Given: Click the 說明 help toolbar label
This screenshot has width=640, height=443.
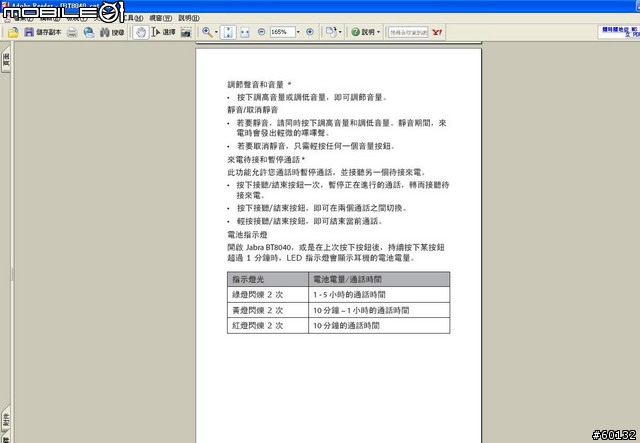Looking at the screenshot, I should [368, 32].
